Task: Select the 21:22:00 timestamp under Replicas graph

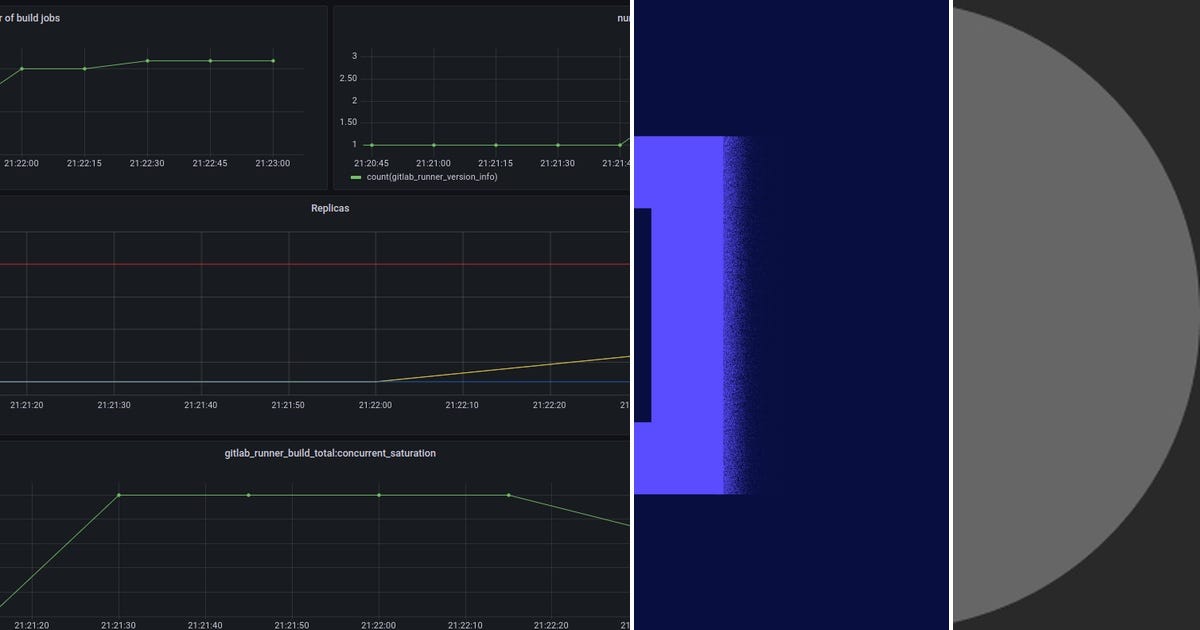Action: [x=380, y=405]
